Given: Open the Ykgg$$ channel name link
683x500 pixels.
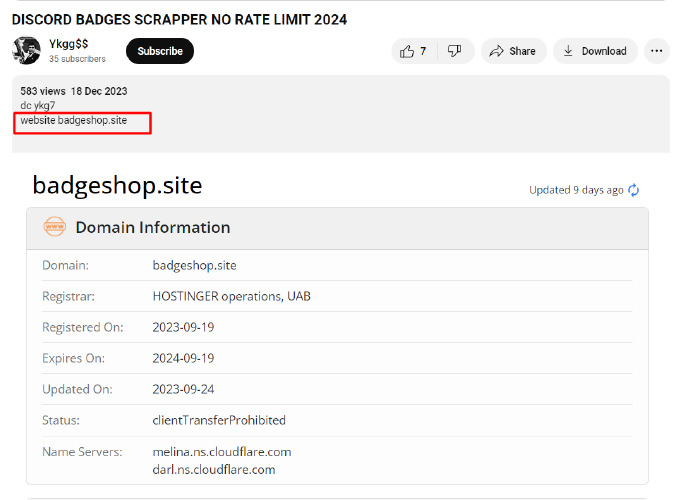Looking at the screenshot, I should [x=68, y=44].
